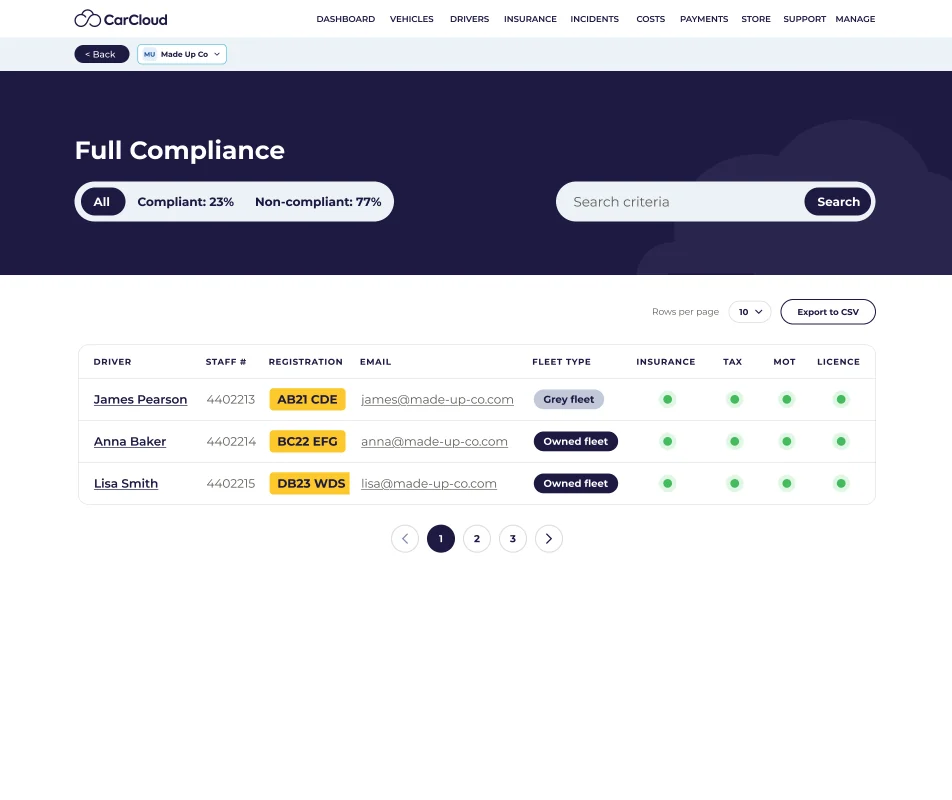The image size is (952, 800).
Task: Click Anna Baker's licence status dot
Action: (x=840, y=441)
